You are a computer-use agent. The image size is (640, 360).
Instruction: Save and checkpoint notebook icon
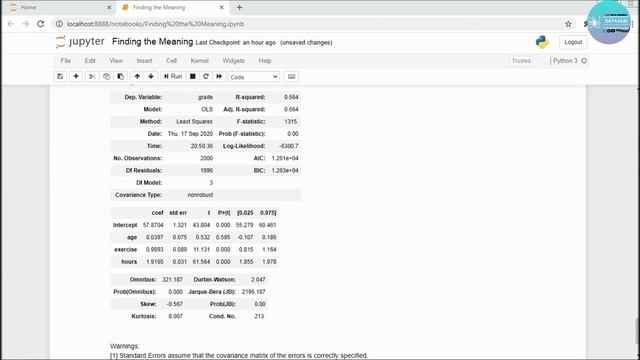(x=60, y=76)
